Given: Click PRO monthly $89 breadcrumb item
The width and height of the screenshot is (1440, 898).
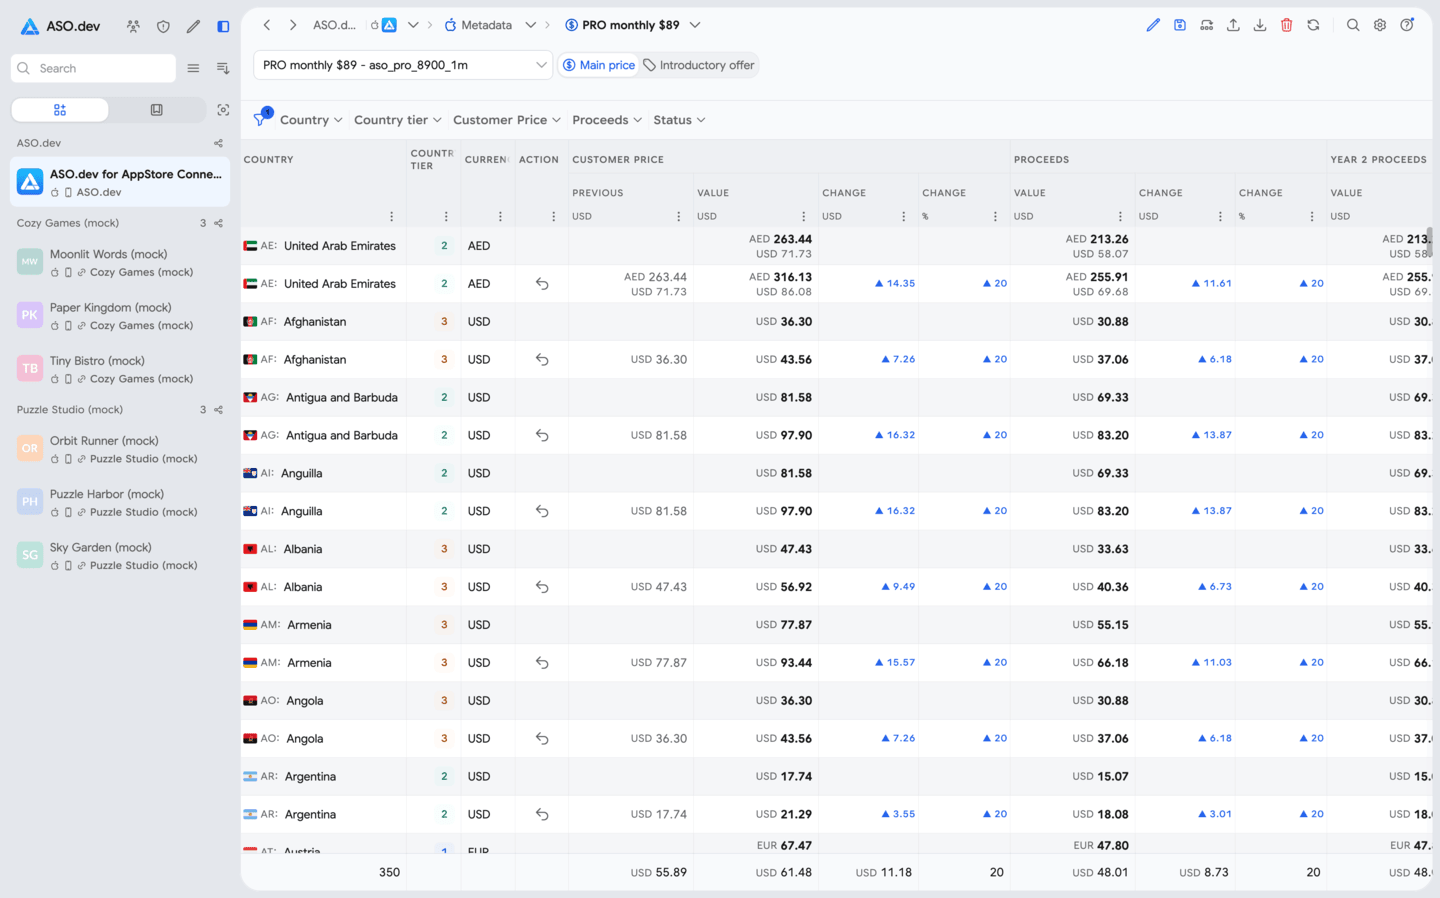Looking at the screenshot, I should click(x=622, y=25).
